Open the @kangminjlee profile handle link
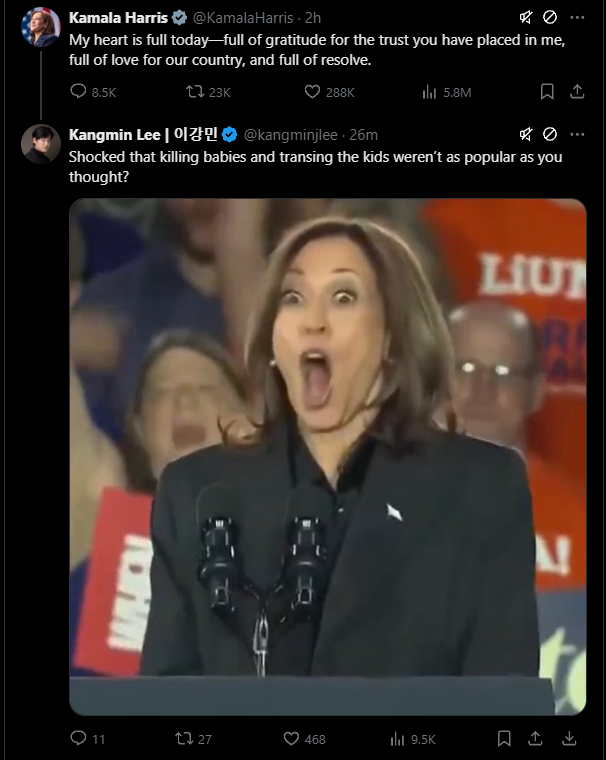 (289, 134)
